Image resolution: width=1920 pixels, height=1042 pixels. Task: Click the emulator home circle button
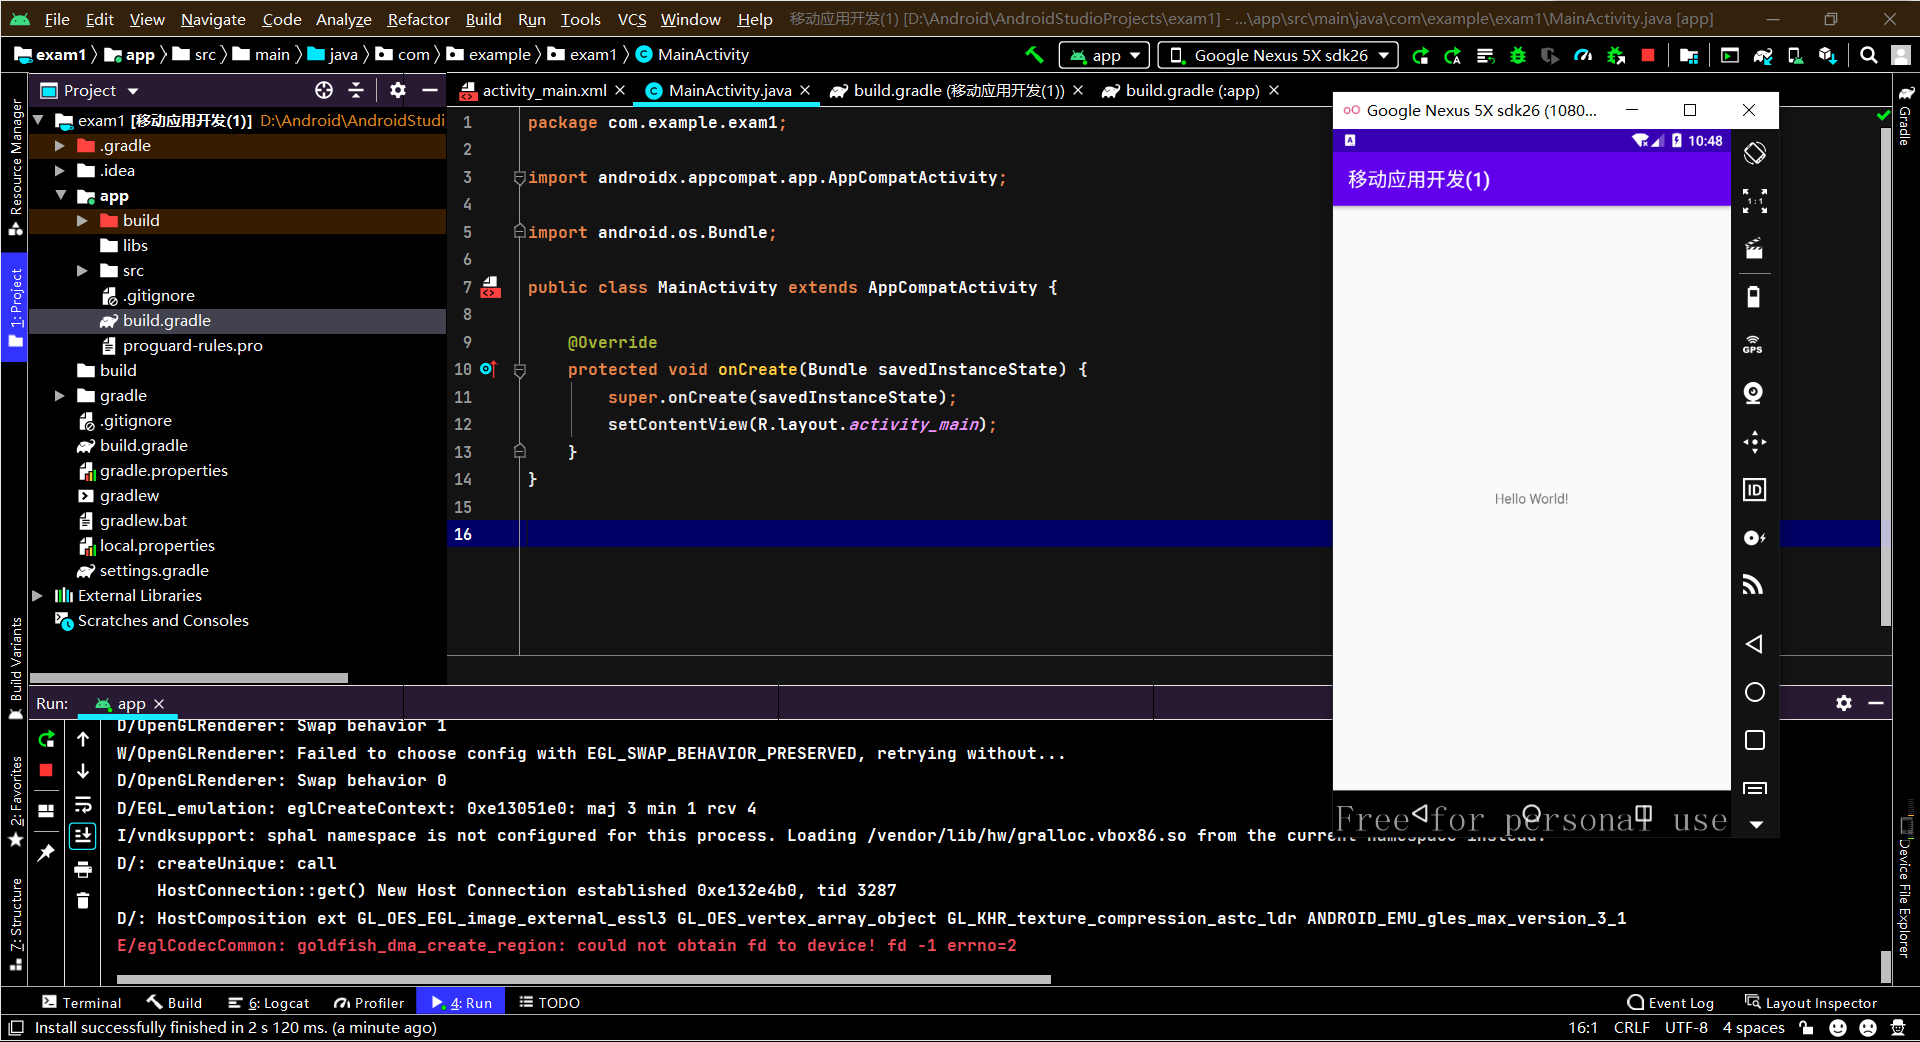1754,692
